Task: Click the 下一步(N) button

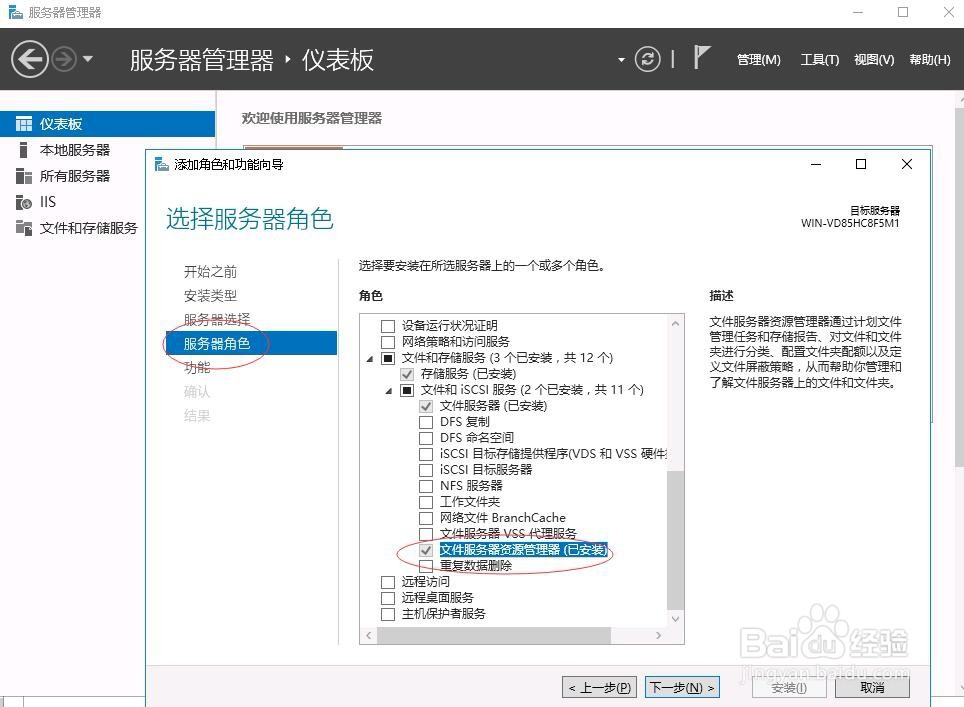Action: tap(682, 687)
